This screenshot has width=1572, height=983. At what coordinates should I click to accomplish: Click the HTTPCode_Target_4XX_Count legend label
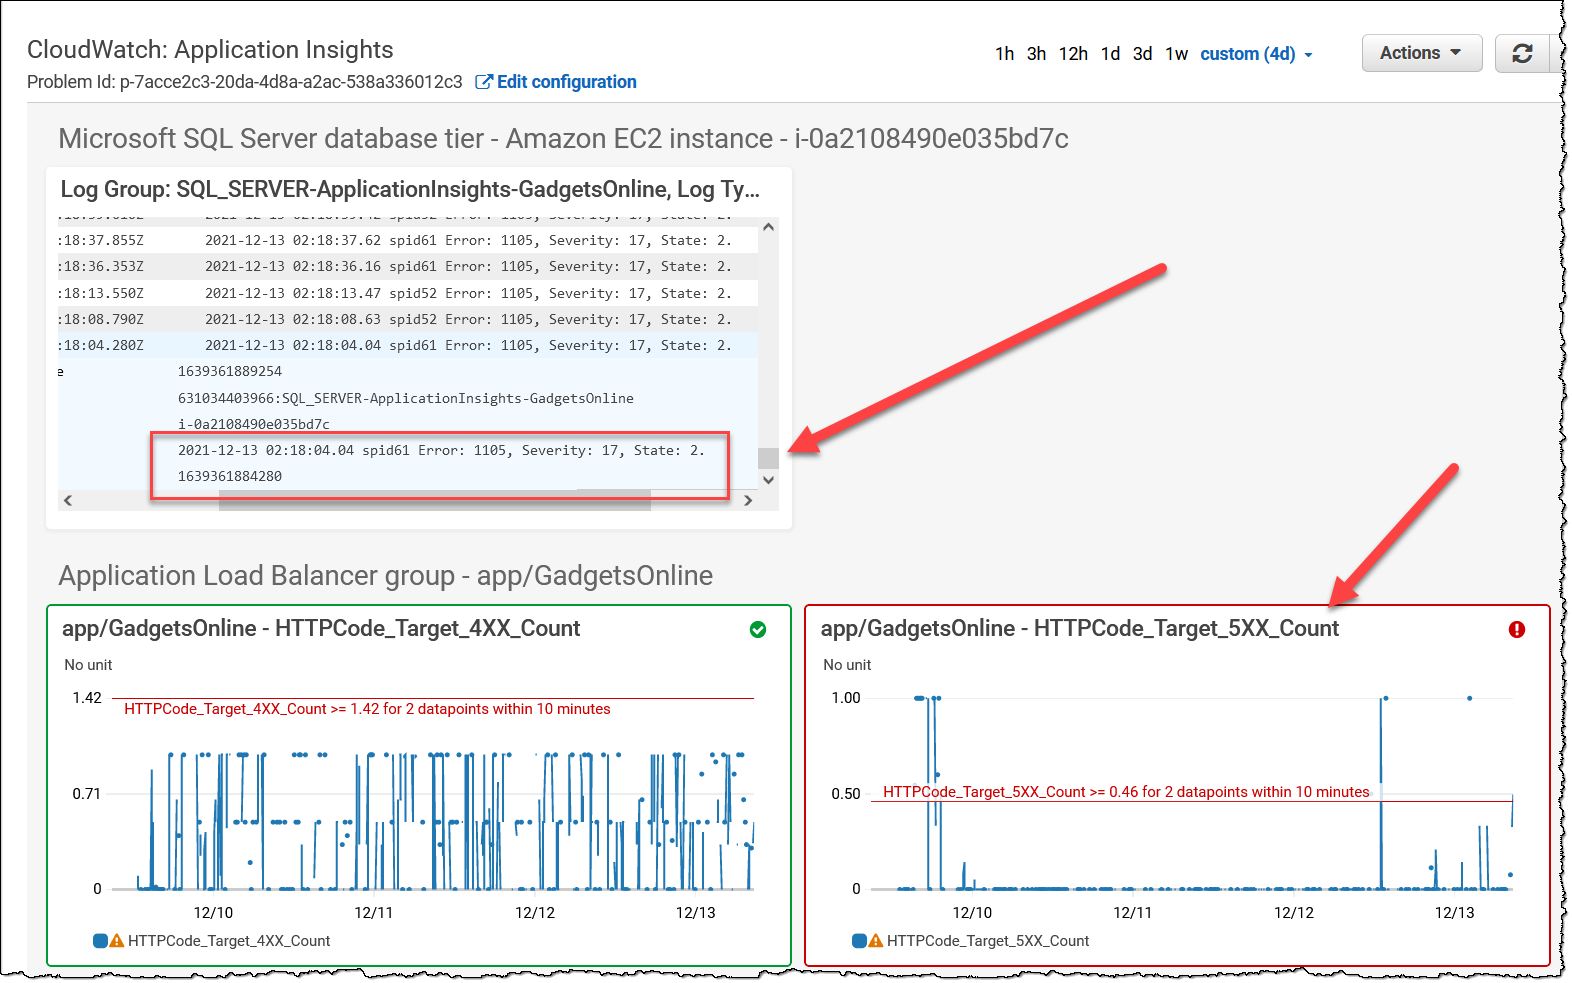pos(229,941)
